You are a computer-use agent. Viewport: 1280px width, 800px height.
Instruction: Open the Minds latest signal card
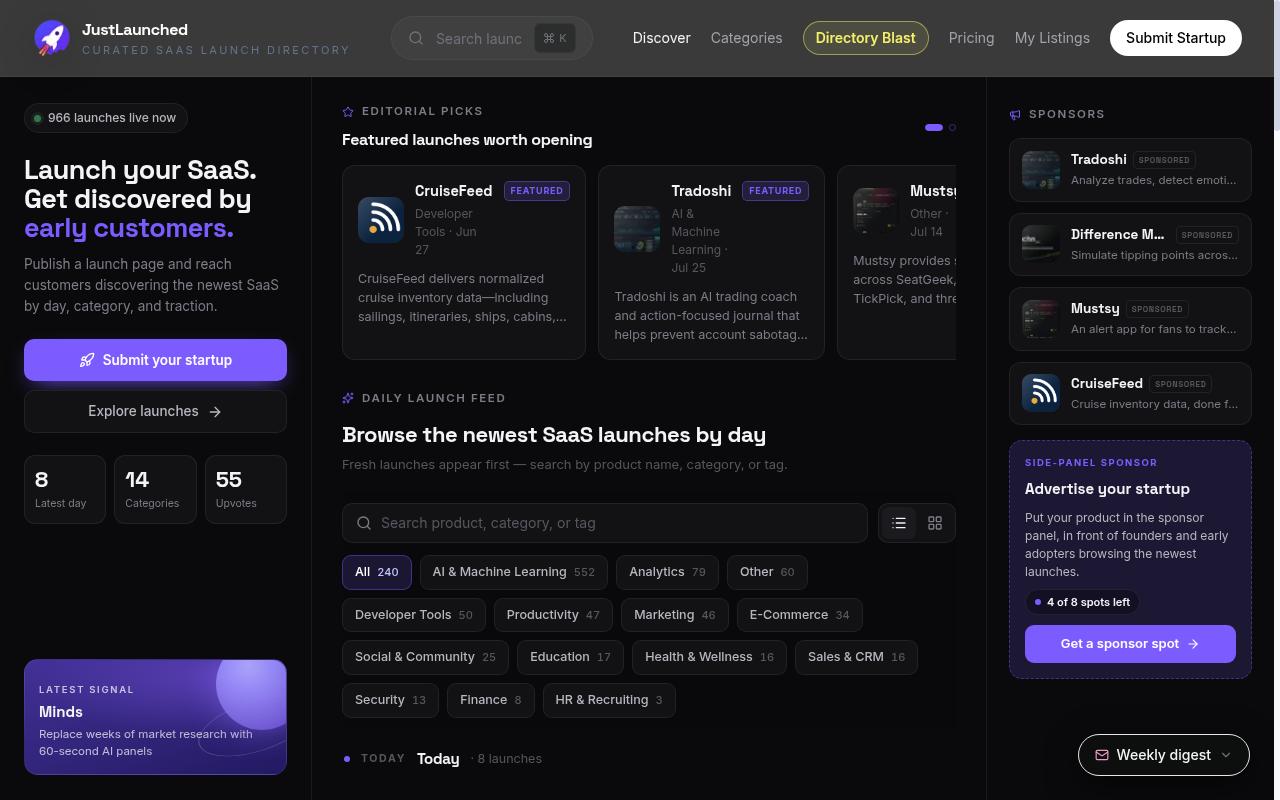pyautogui.click(x=155, y=717)
